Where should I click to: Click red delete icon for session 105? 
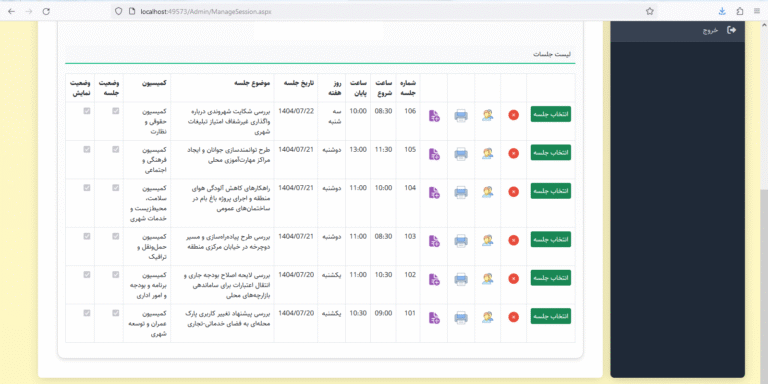pyautogui.click(x=513, y=153)
